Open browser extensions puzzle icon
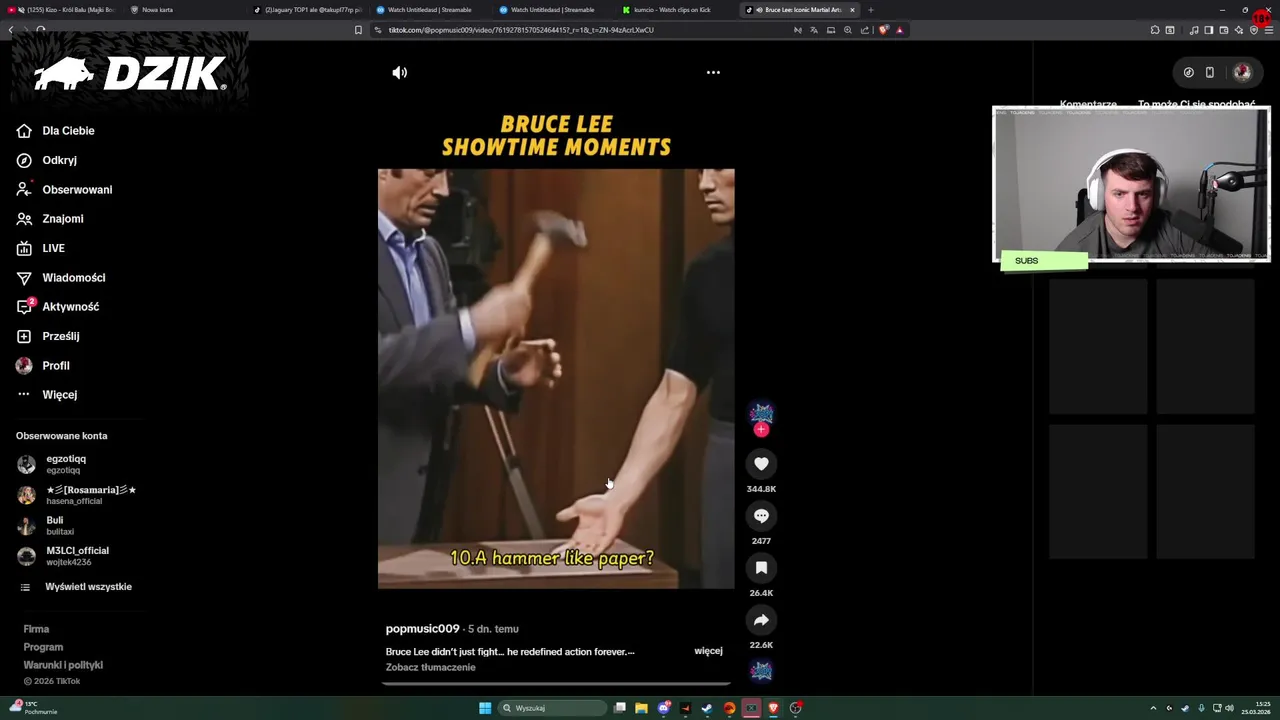Screen dimensions: 1280x720 tap(1154, 30)
